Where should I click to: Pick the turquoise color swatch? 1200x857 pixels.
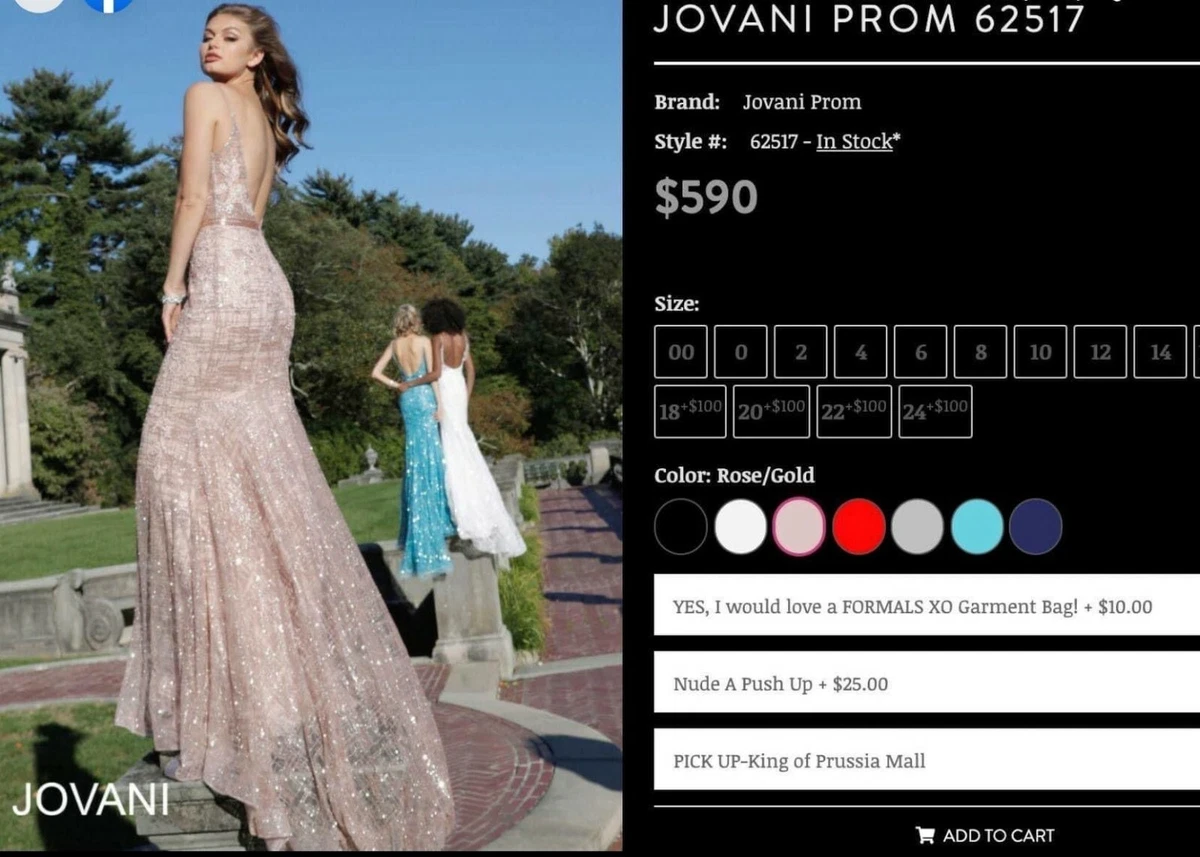click(x=977, y=527)
